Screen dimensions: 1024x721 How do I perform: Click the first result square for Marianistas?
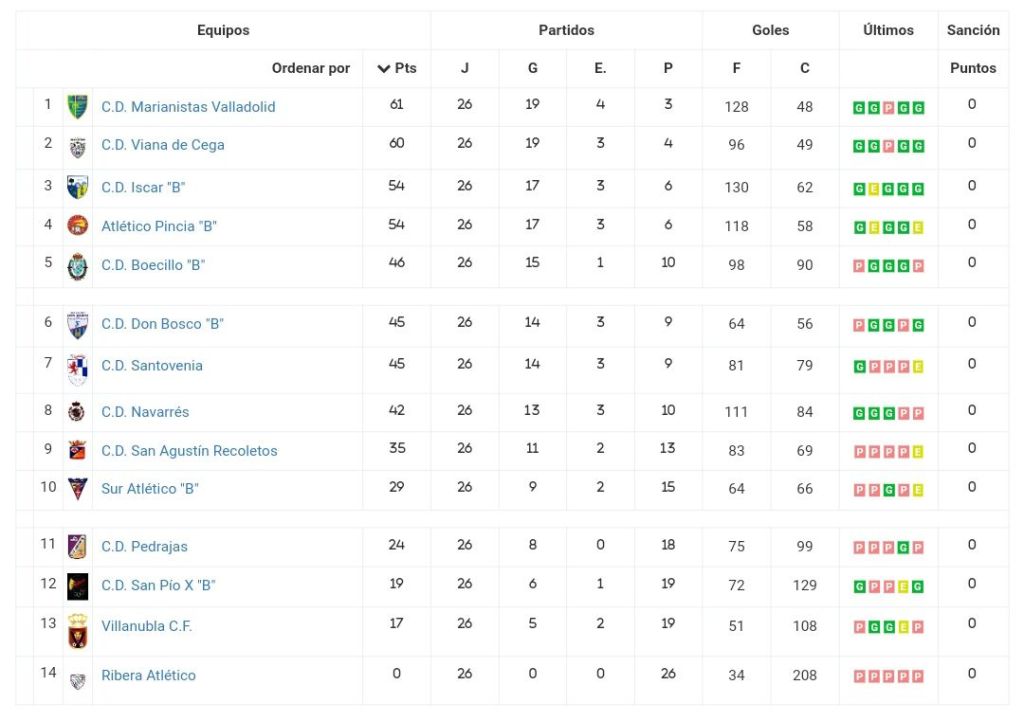(x=859, y=108)
